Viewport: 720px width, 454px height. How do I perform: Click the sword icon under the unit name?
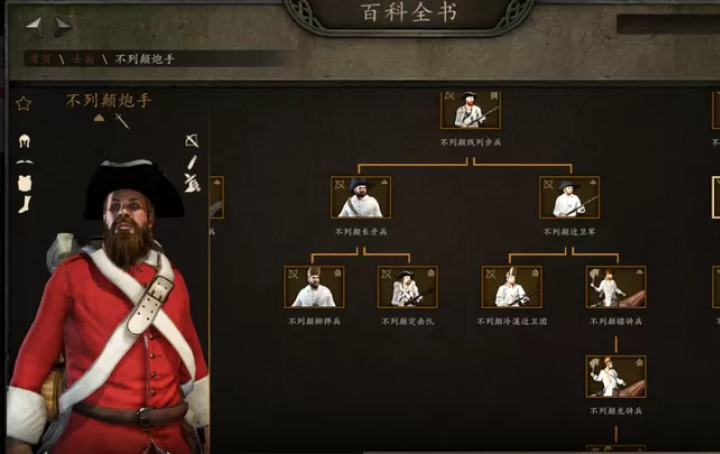(x=122, y=121)
